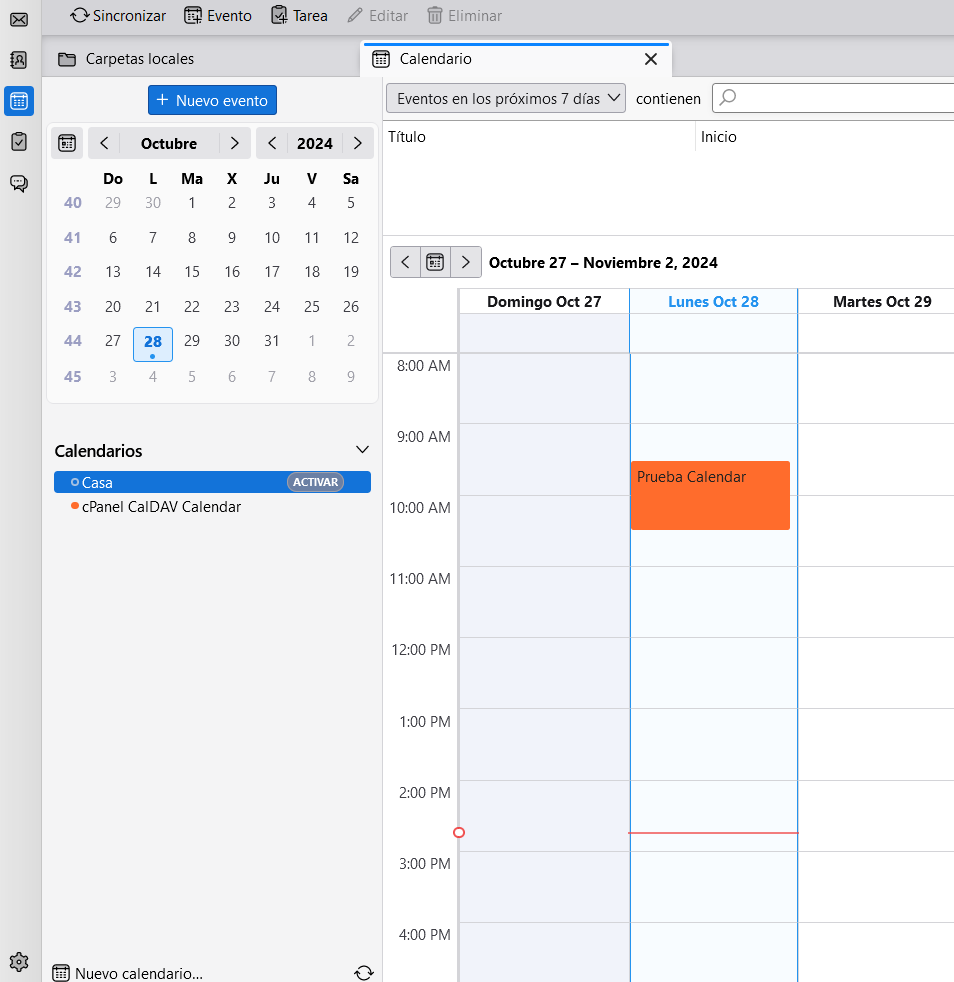Jump to today in week view

pos(436,262)
